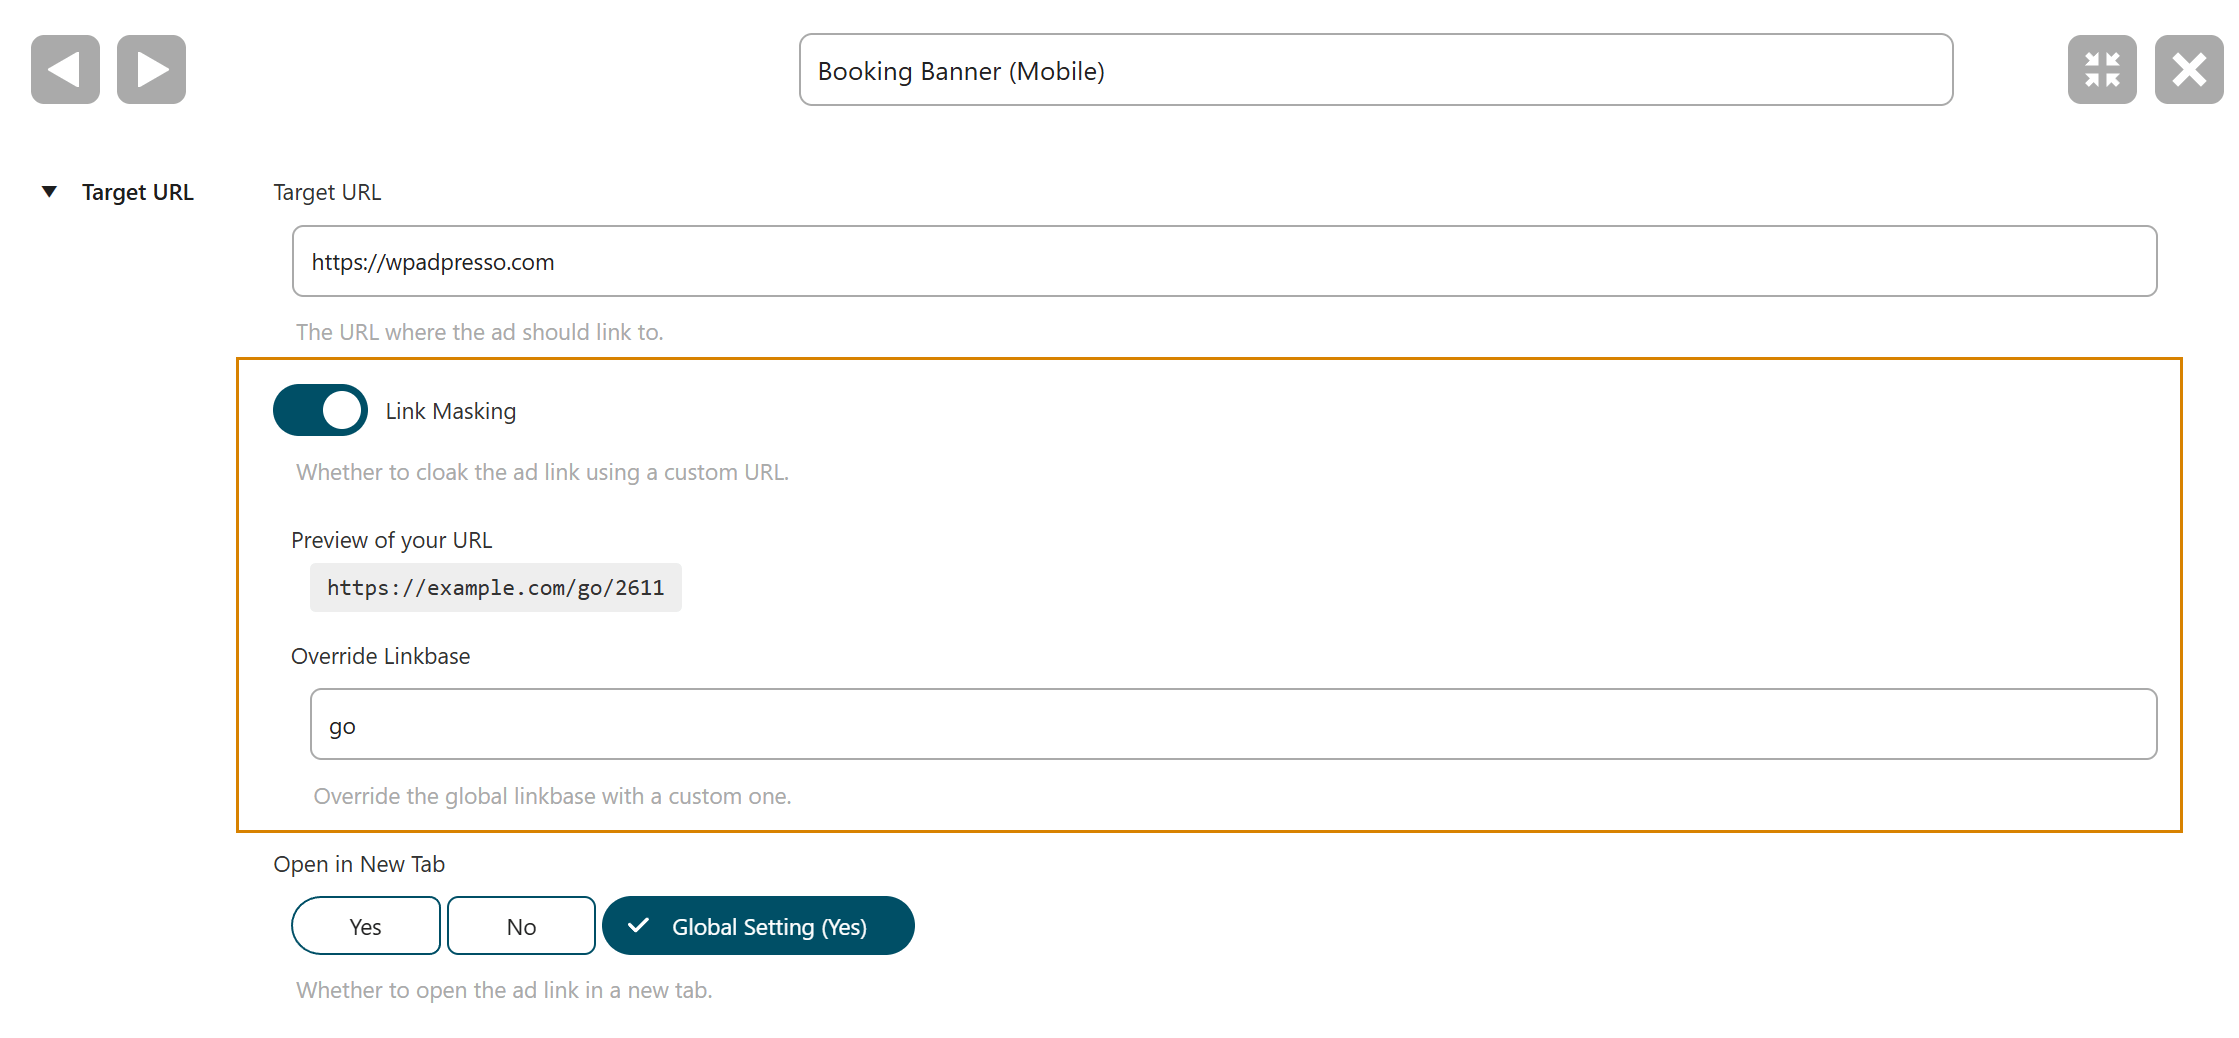2239x1038 pixels.
Task: Select the Target URL section heading
Action: [x=138, y=192]
